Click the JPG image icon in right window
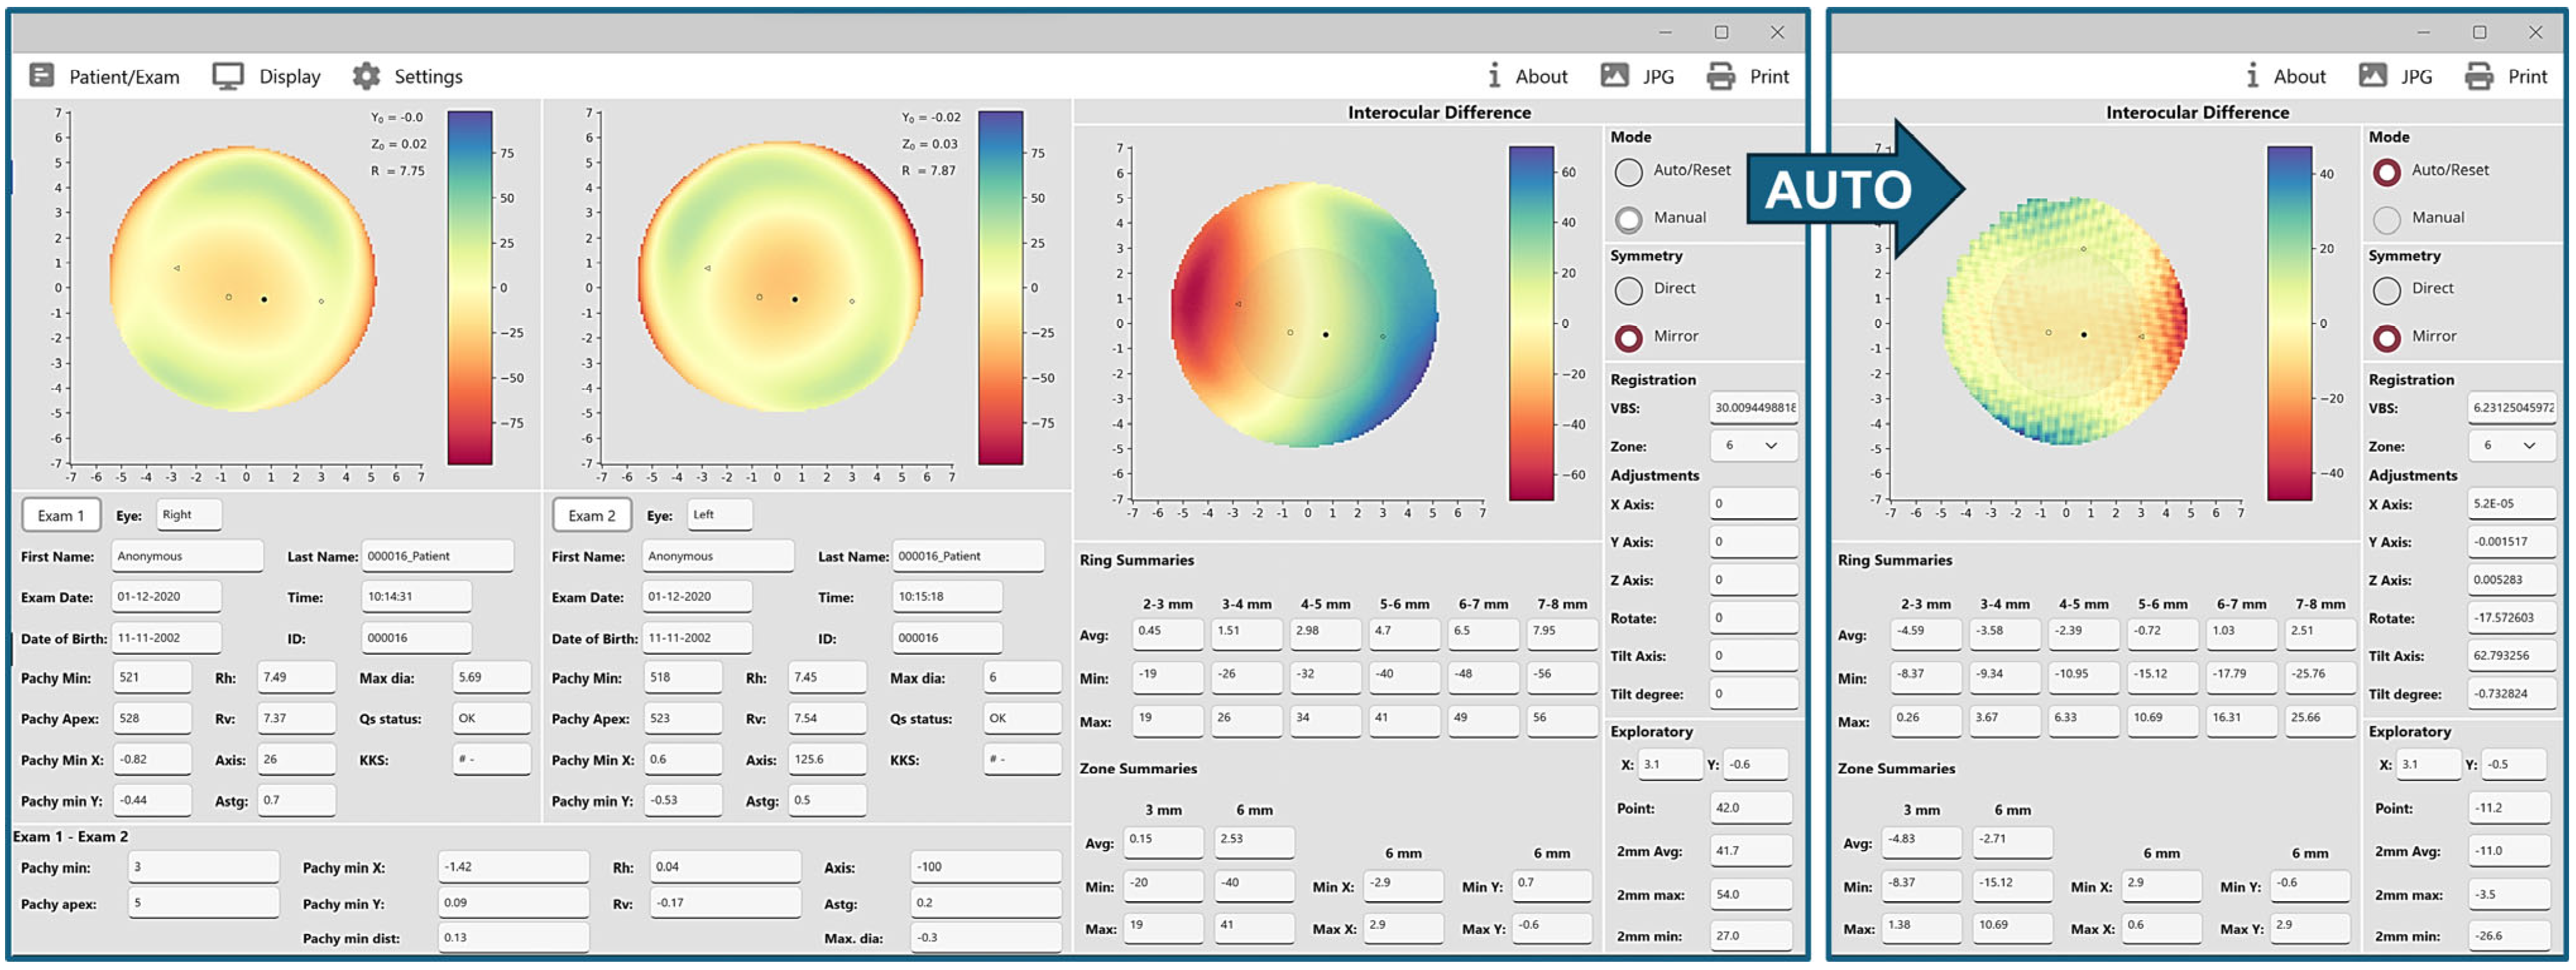 click(x=2372, y=76)
